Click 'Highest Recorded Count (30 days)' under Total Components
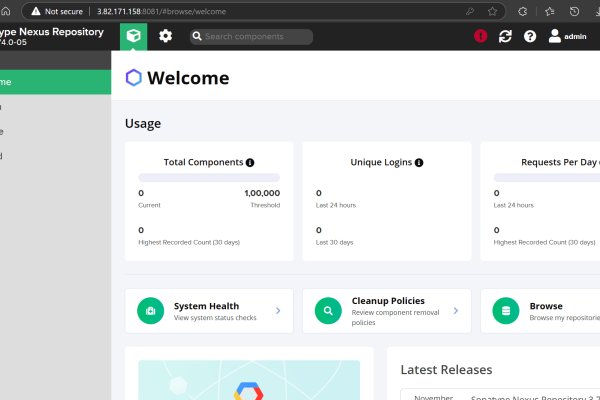 coord(189,243)
